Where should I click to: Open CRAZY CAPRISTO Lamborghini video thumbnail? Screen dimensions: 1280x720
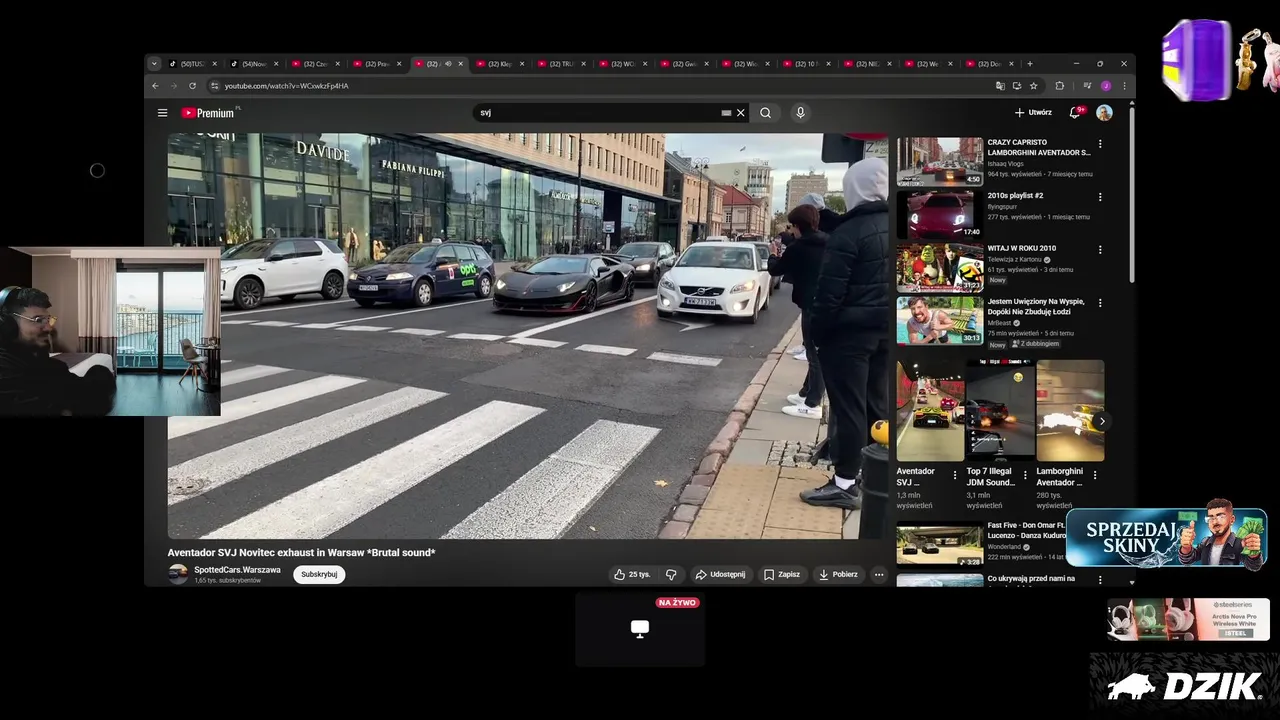click(939, 162)
